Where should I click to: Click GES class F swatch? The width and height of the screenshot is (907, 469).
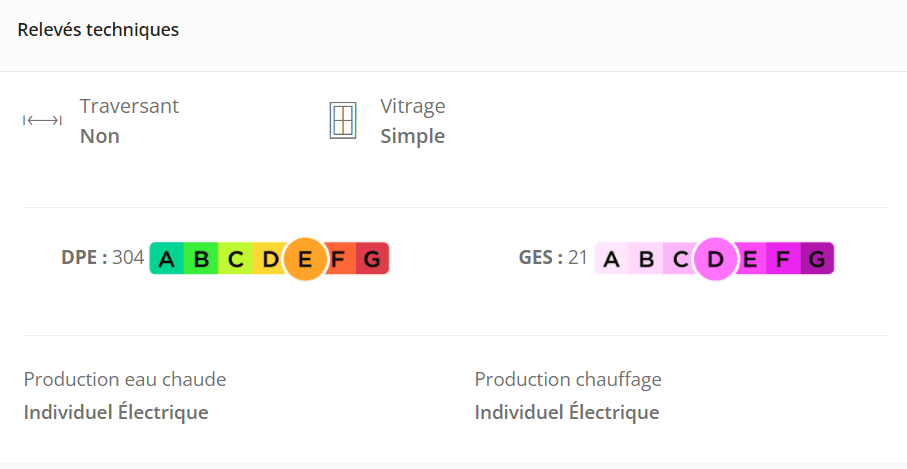783,260
